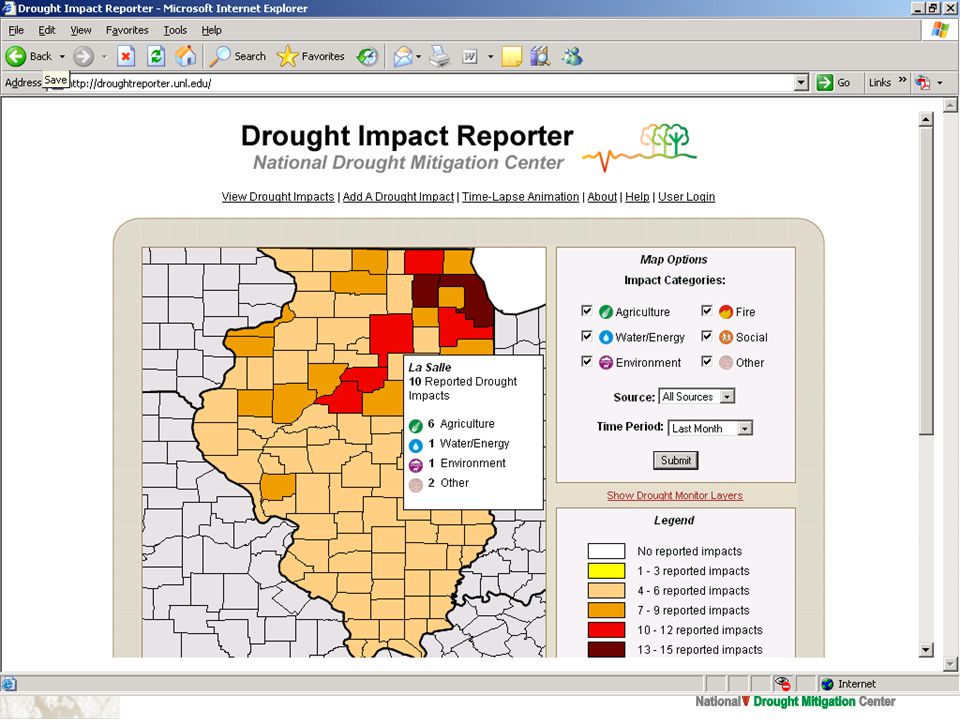Click the Print icon in toolbar
The height and width of the screenshot is (720, 960).
[440, 56]
